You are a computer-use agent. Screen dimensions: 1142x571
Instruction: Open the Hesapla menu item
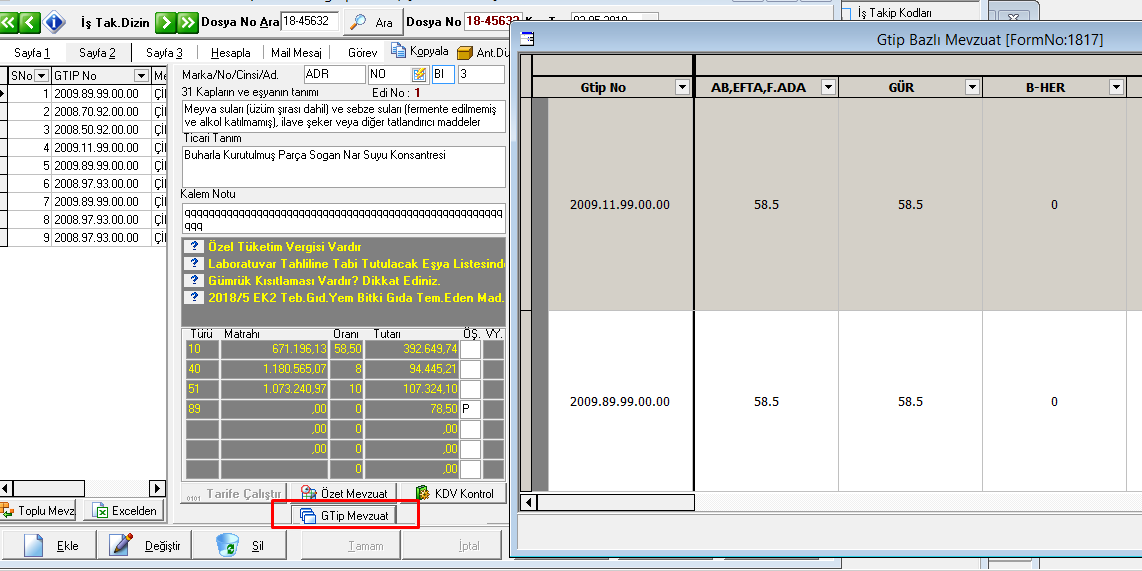point(230,52)
